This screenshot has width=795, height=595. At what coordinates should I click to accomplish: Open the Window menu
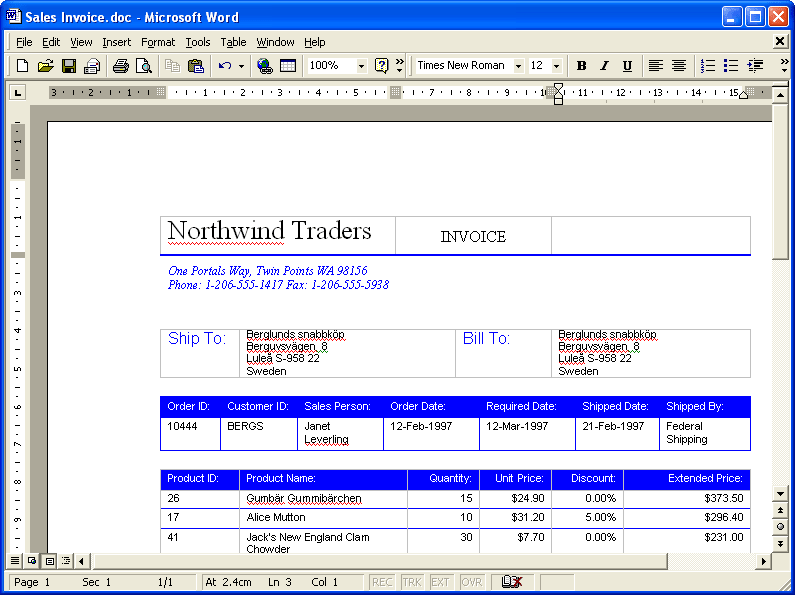[x=275, y=42]
